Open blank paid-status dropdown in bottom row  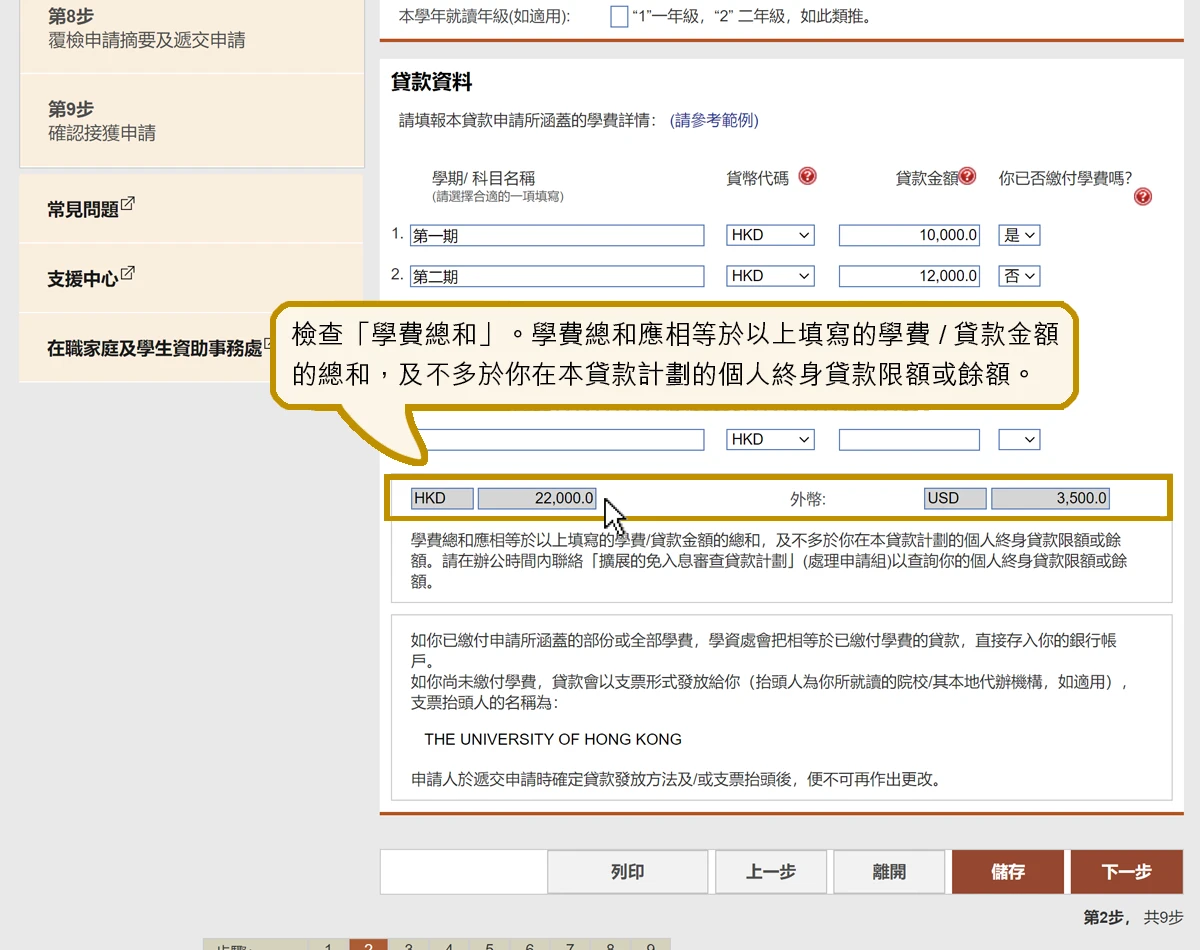point(1019,440)
